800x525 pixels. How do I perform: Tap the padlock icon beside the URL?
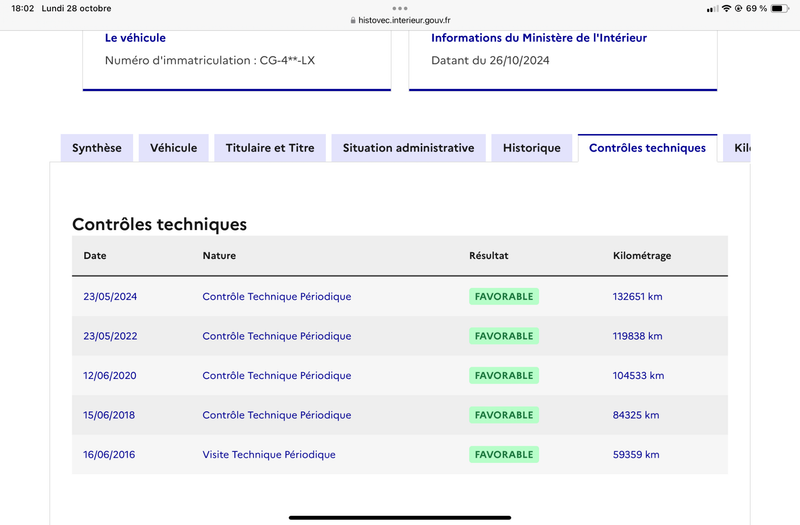[353, 20]
